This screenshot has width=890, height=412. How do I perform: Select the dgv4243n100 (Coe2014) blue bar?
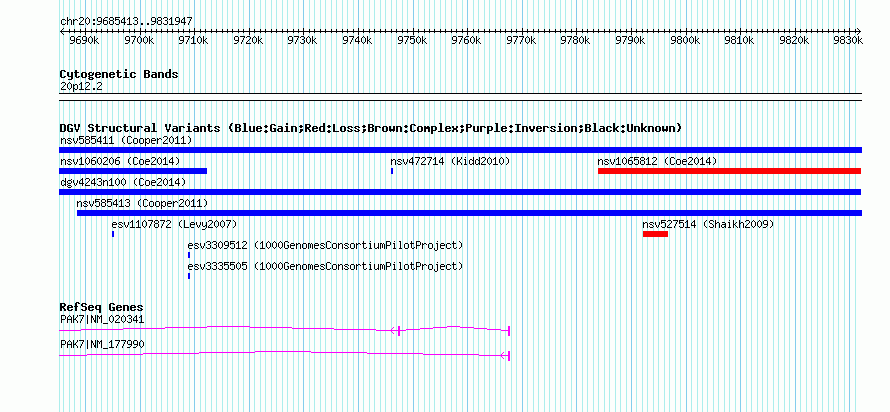(x=460, y=192)
